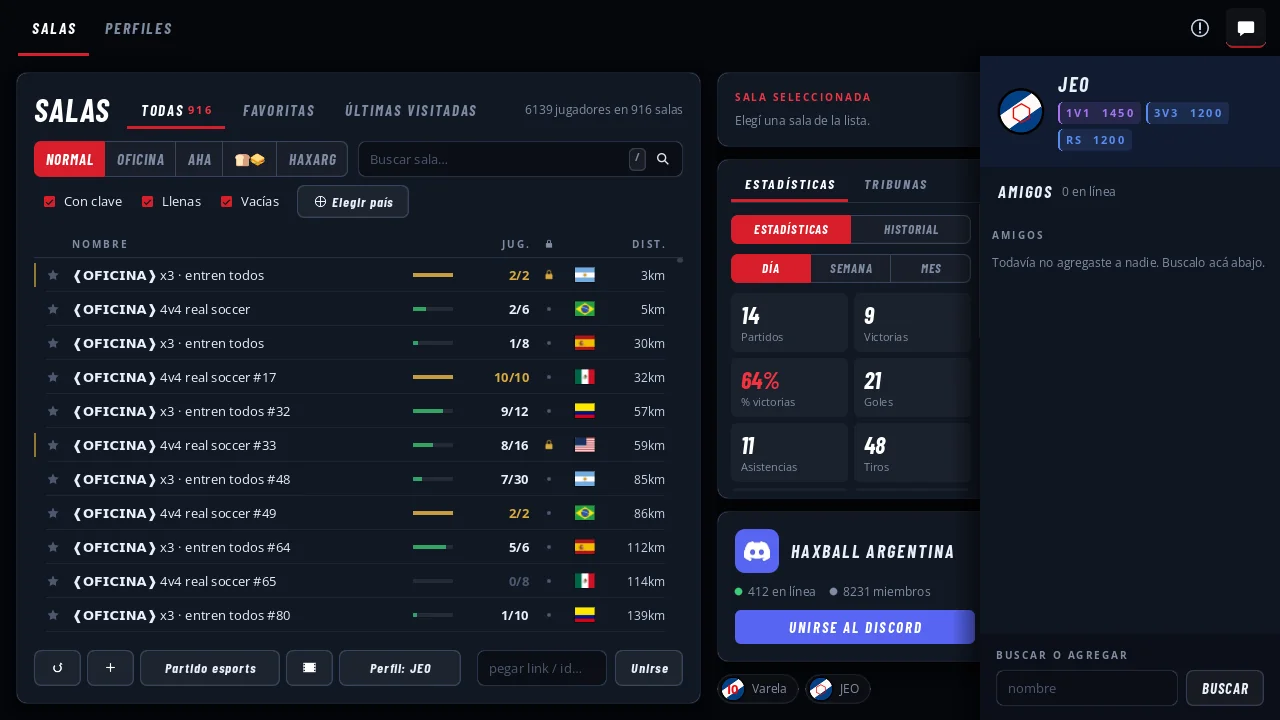Open the alert exclamation icon in the header
This screenshot has height=720, width=1280.
[1200, 28]
